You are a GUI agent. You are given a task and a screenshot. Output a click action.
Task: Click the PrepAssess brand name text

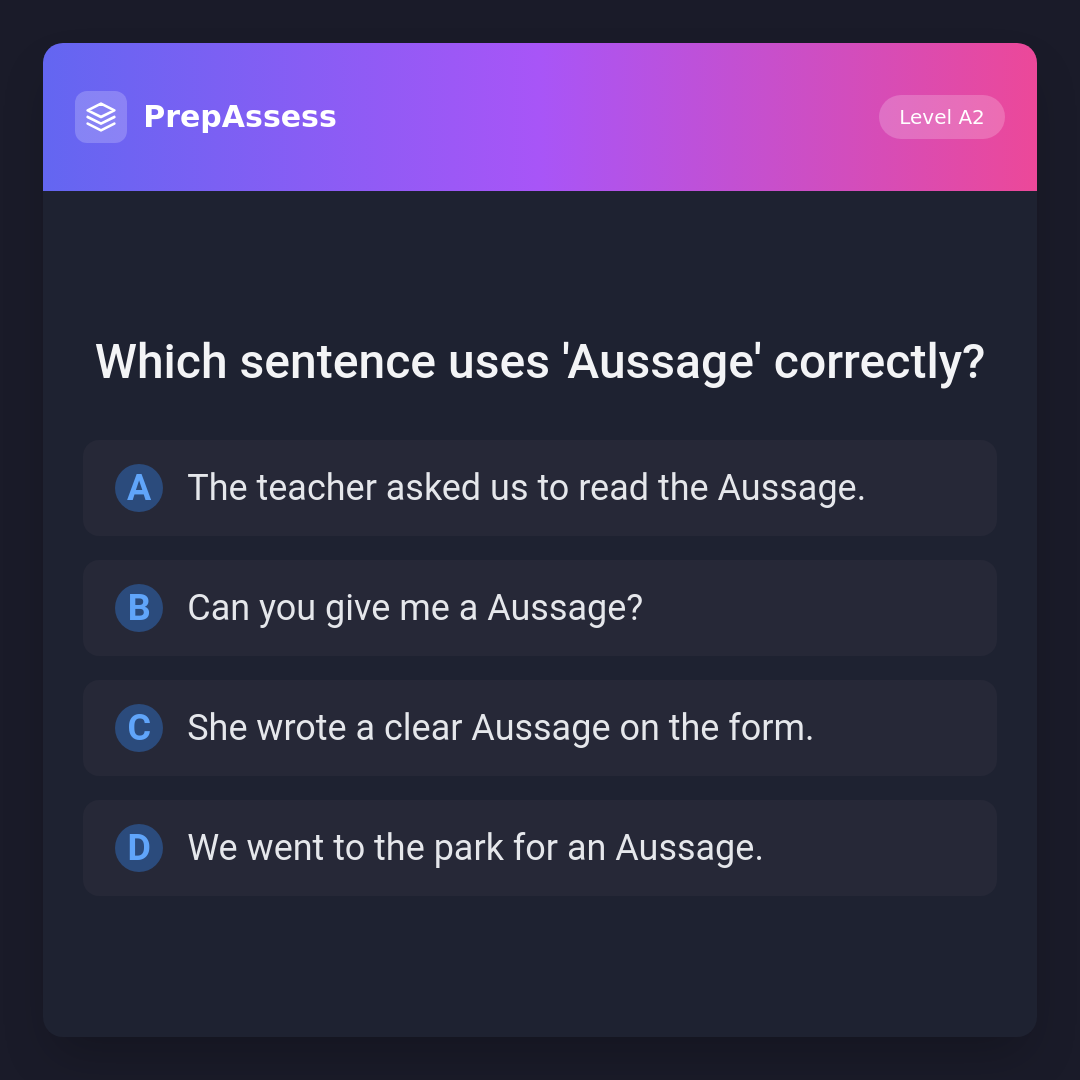(240, 117)
